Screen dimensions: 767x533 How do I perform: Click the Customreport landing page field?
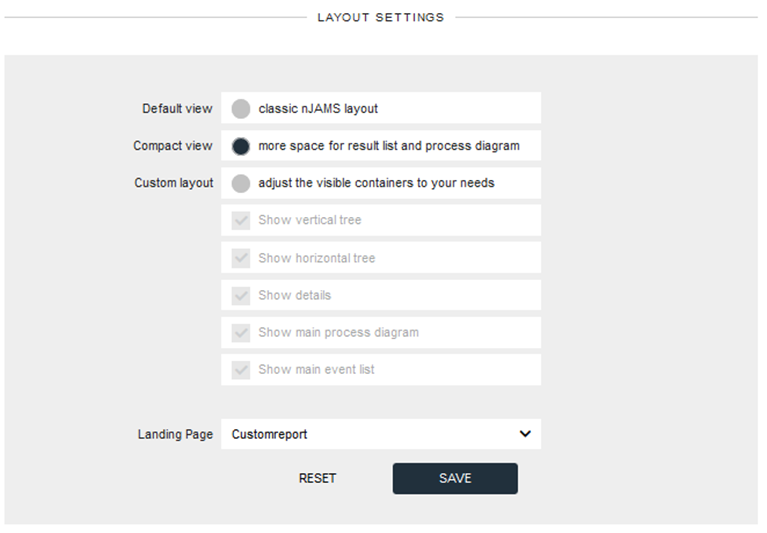[381, 434]
